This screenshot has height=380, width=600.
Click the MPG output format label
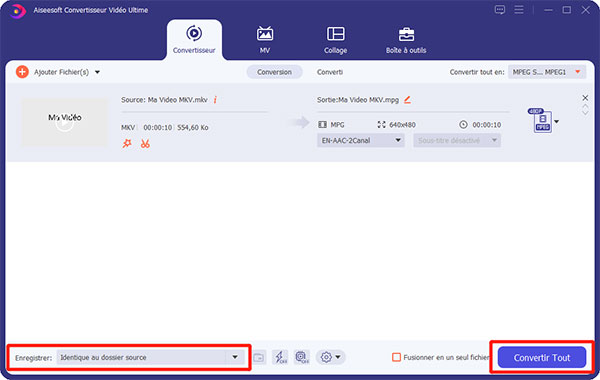coord(337,125)
